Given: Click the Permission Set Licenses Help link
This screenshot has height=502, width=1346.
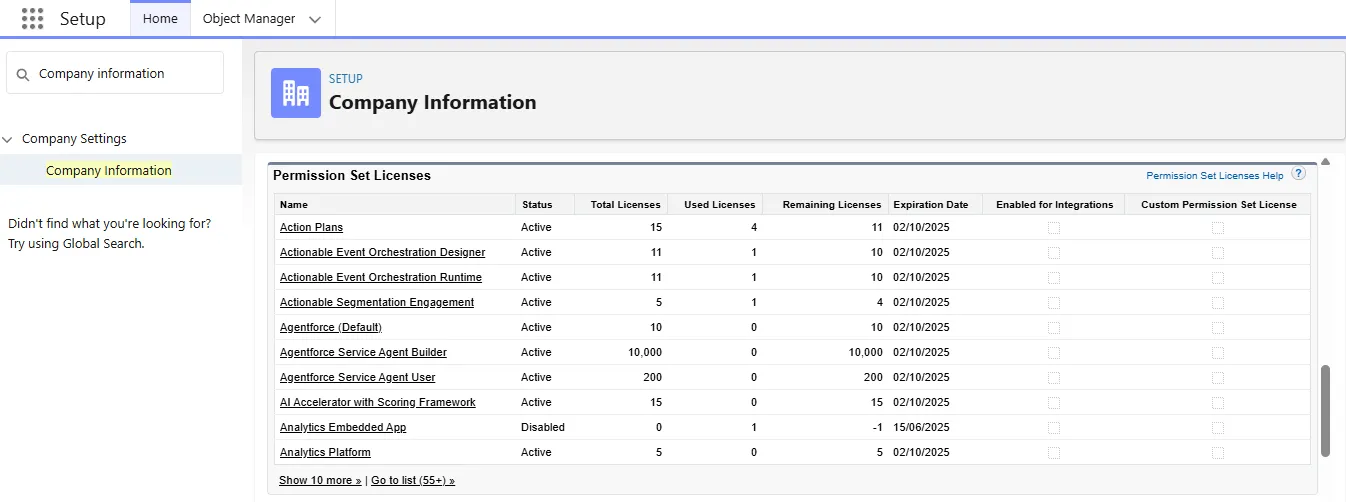Looking at the screenshot, I should pos(1214,176).
